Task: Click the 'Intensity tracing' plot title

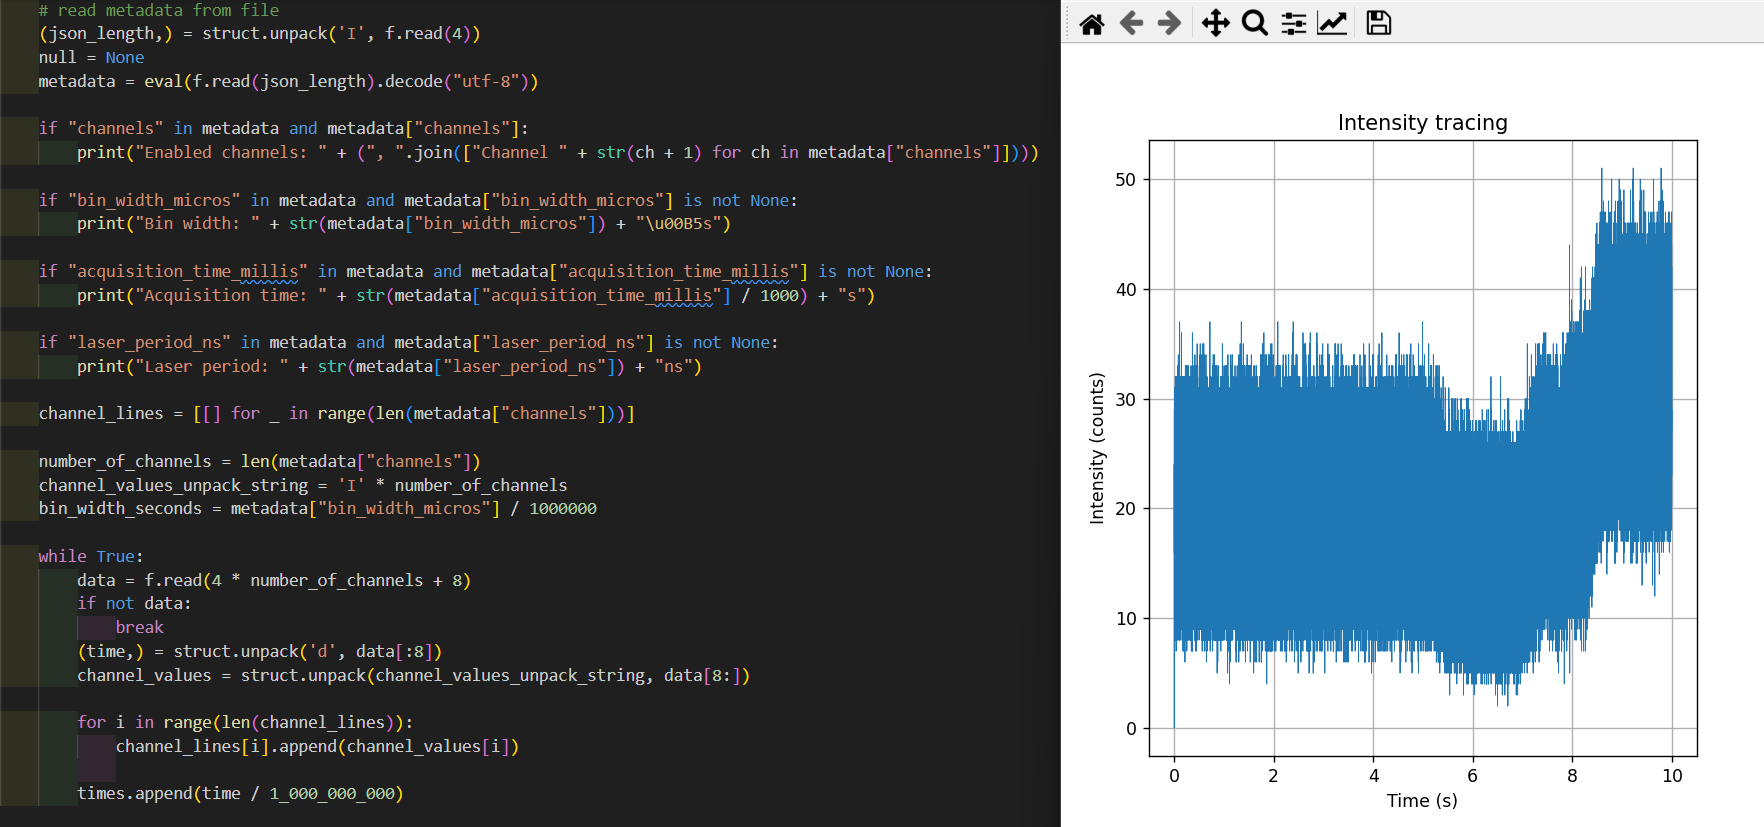Action: 1422,122
